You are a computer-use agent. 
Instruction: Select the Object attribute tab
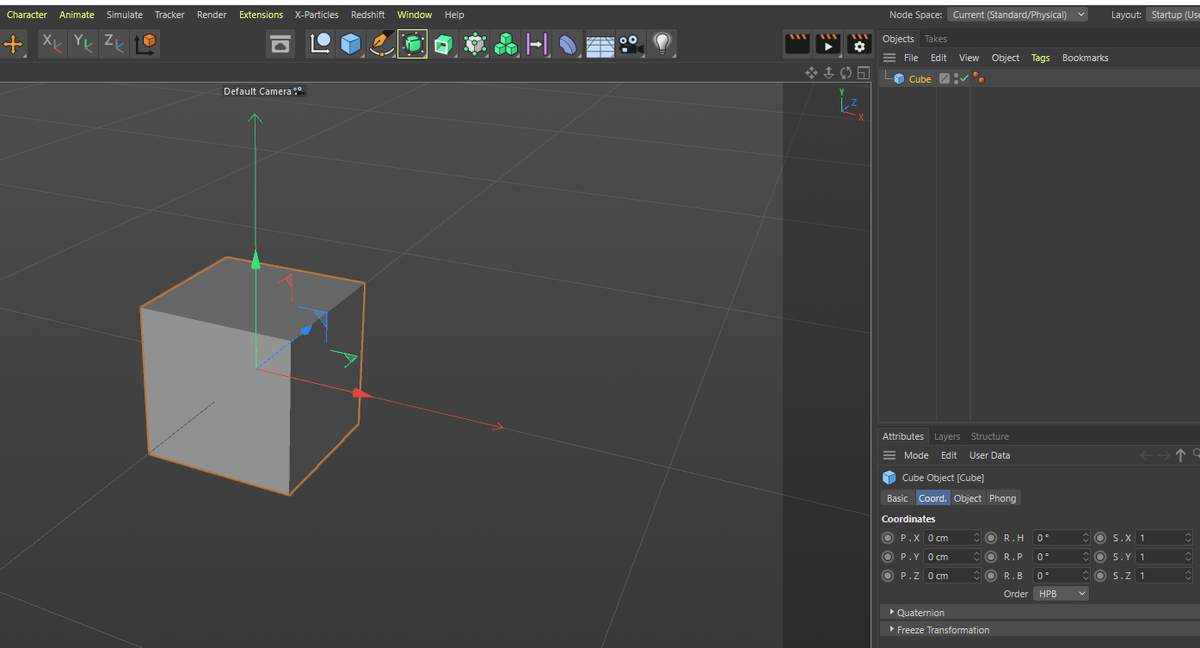pos(967,498)
